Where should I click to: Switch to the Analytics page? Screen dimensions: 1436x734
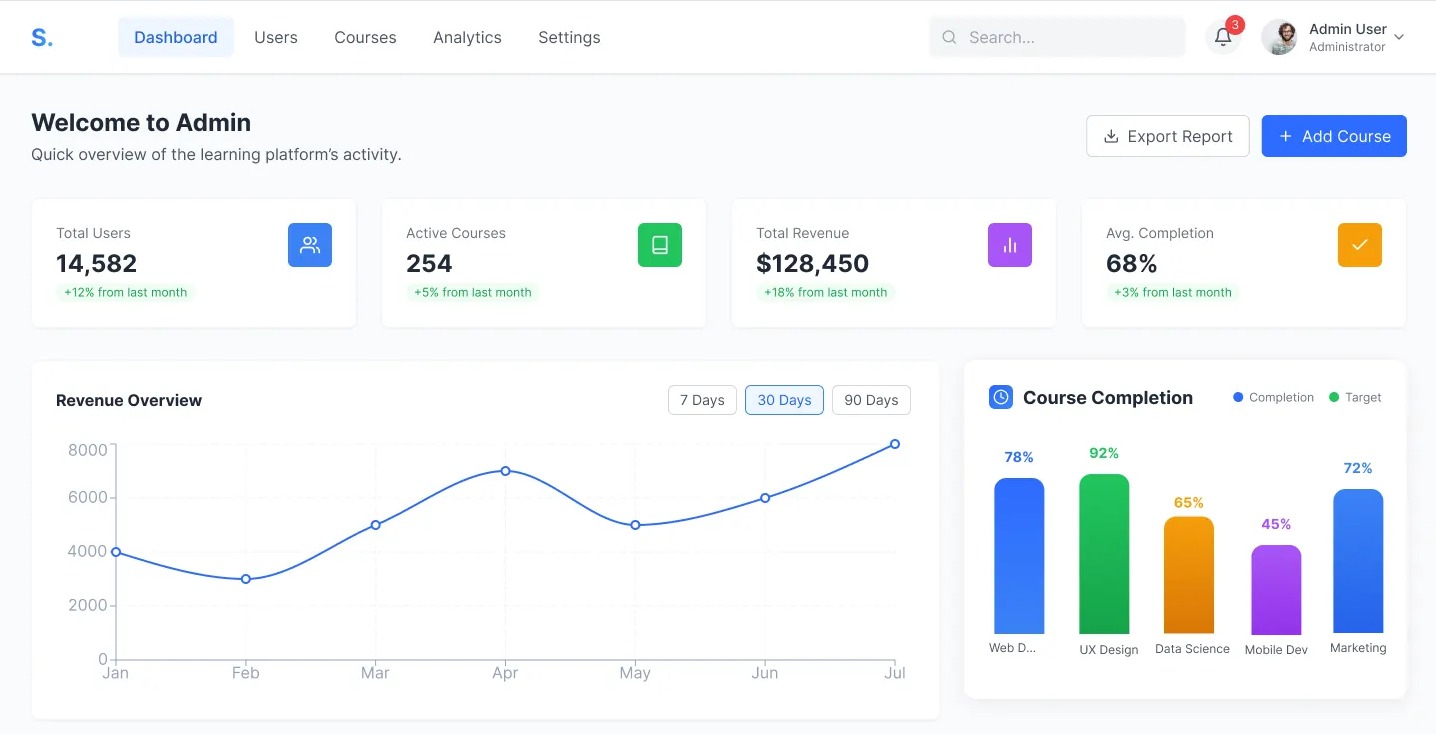coord(467,37)
